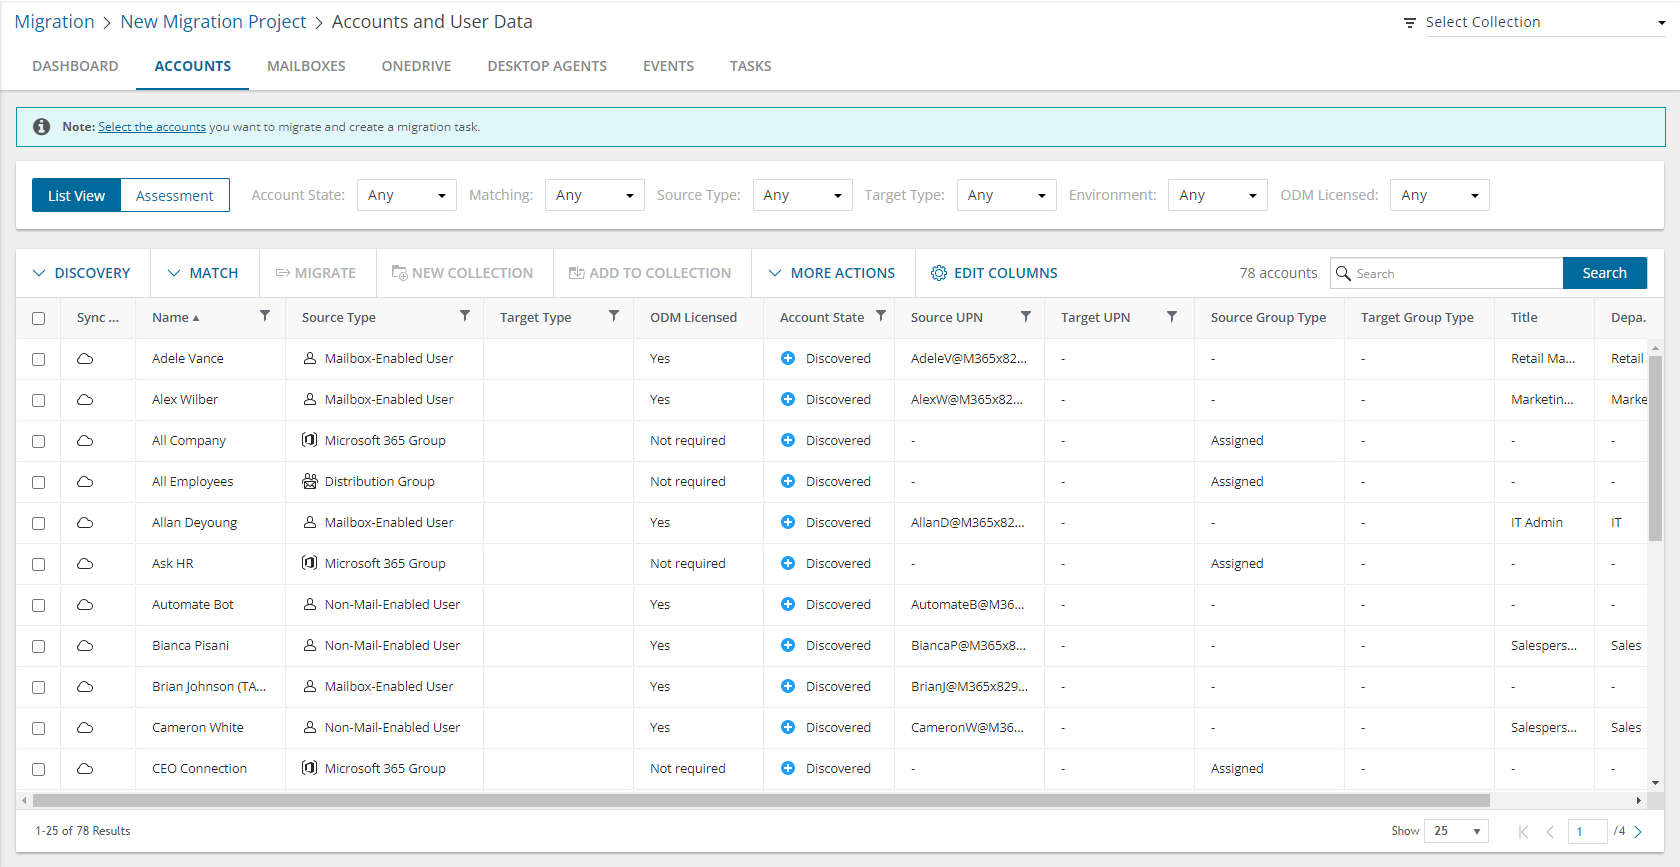This screenshot has width=1680, height=867.
Task: Check the select-all header checkbox
Action: 39,318
